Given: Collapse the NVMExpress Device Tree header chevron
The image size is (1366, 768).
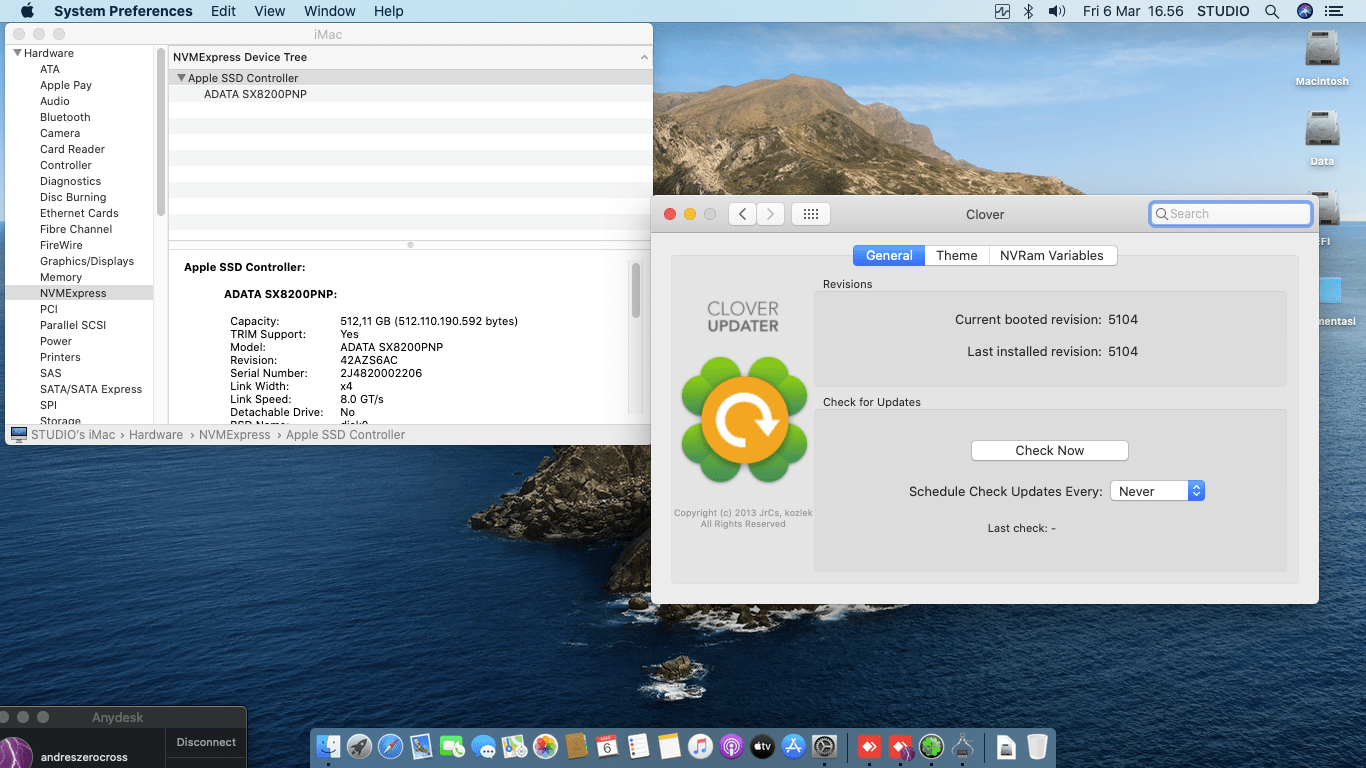Looking at the screenshot, I should click(x=644, y=58).
